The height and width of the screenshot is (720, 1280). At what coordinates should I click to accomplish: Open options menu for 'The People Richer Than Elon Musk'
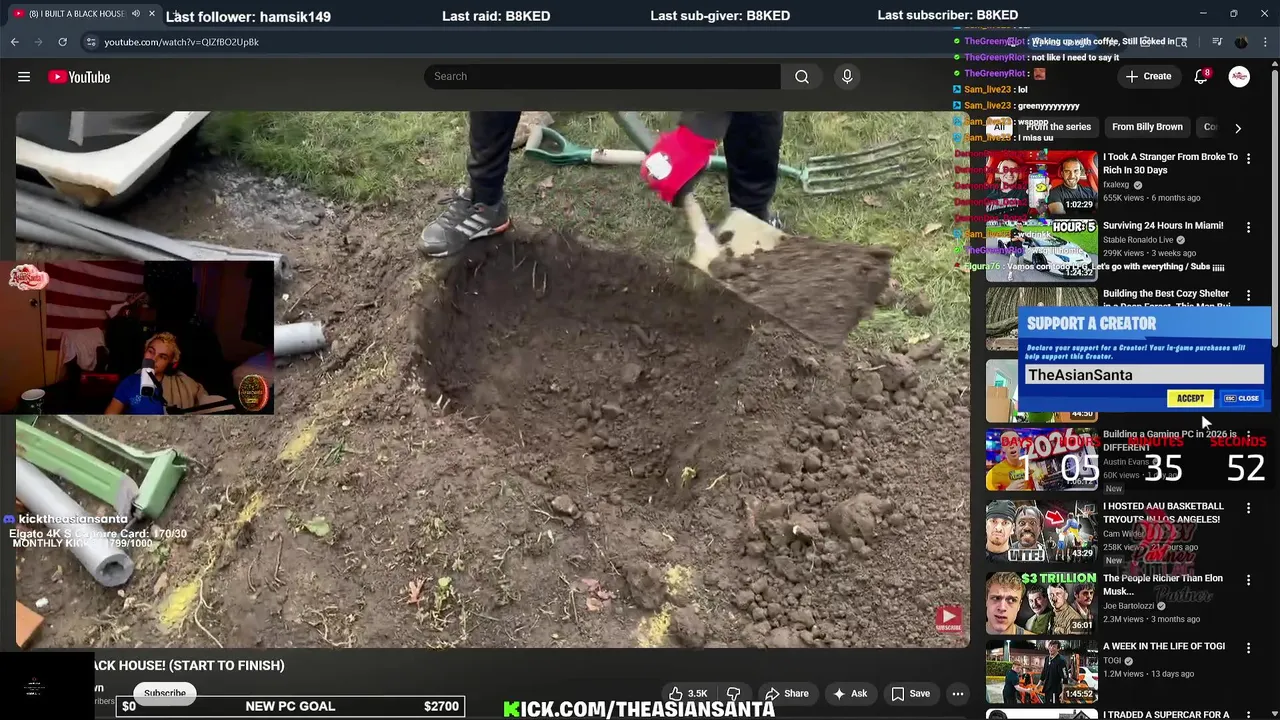click(1248, 580)
